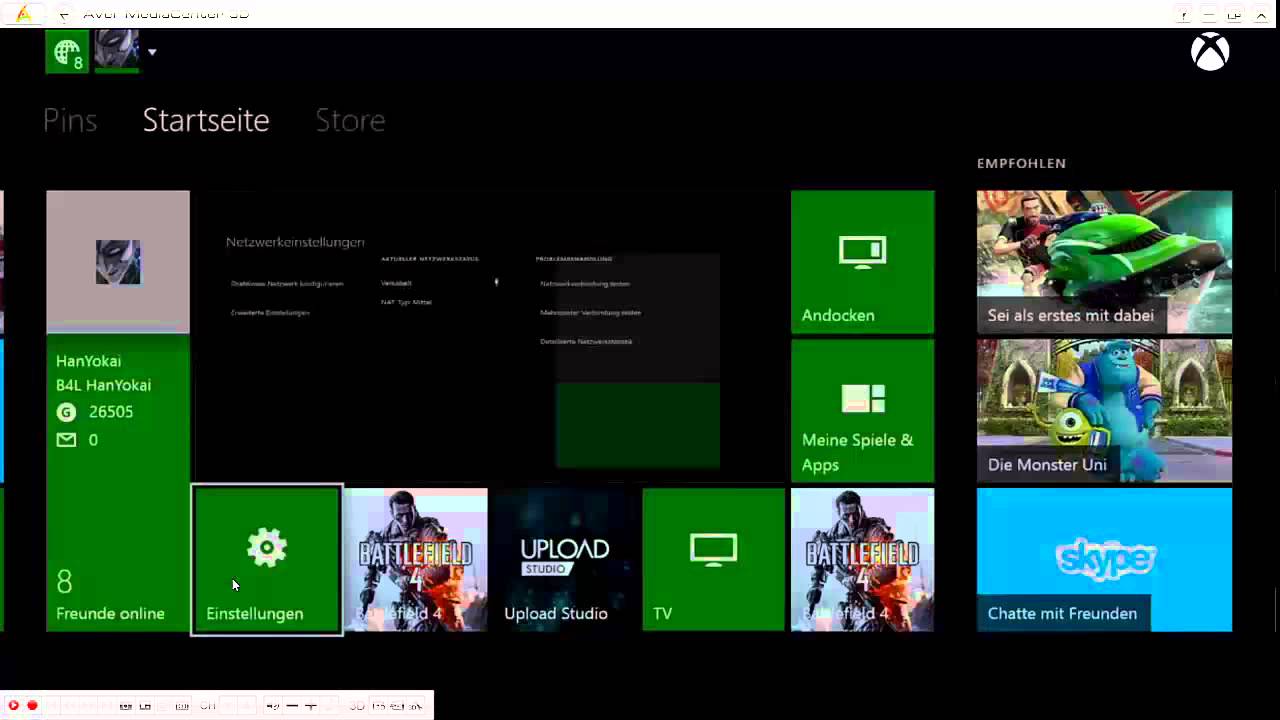The width and height of the screenshot is (1280, 720).
Task: Open the Einstellungen settings tile
Action: [266, 560]
